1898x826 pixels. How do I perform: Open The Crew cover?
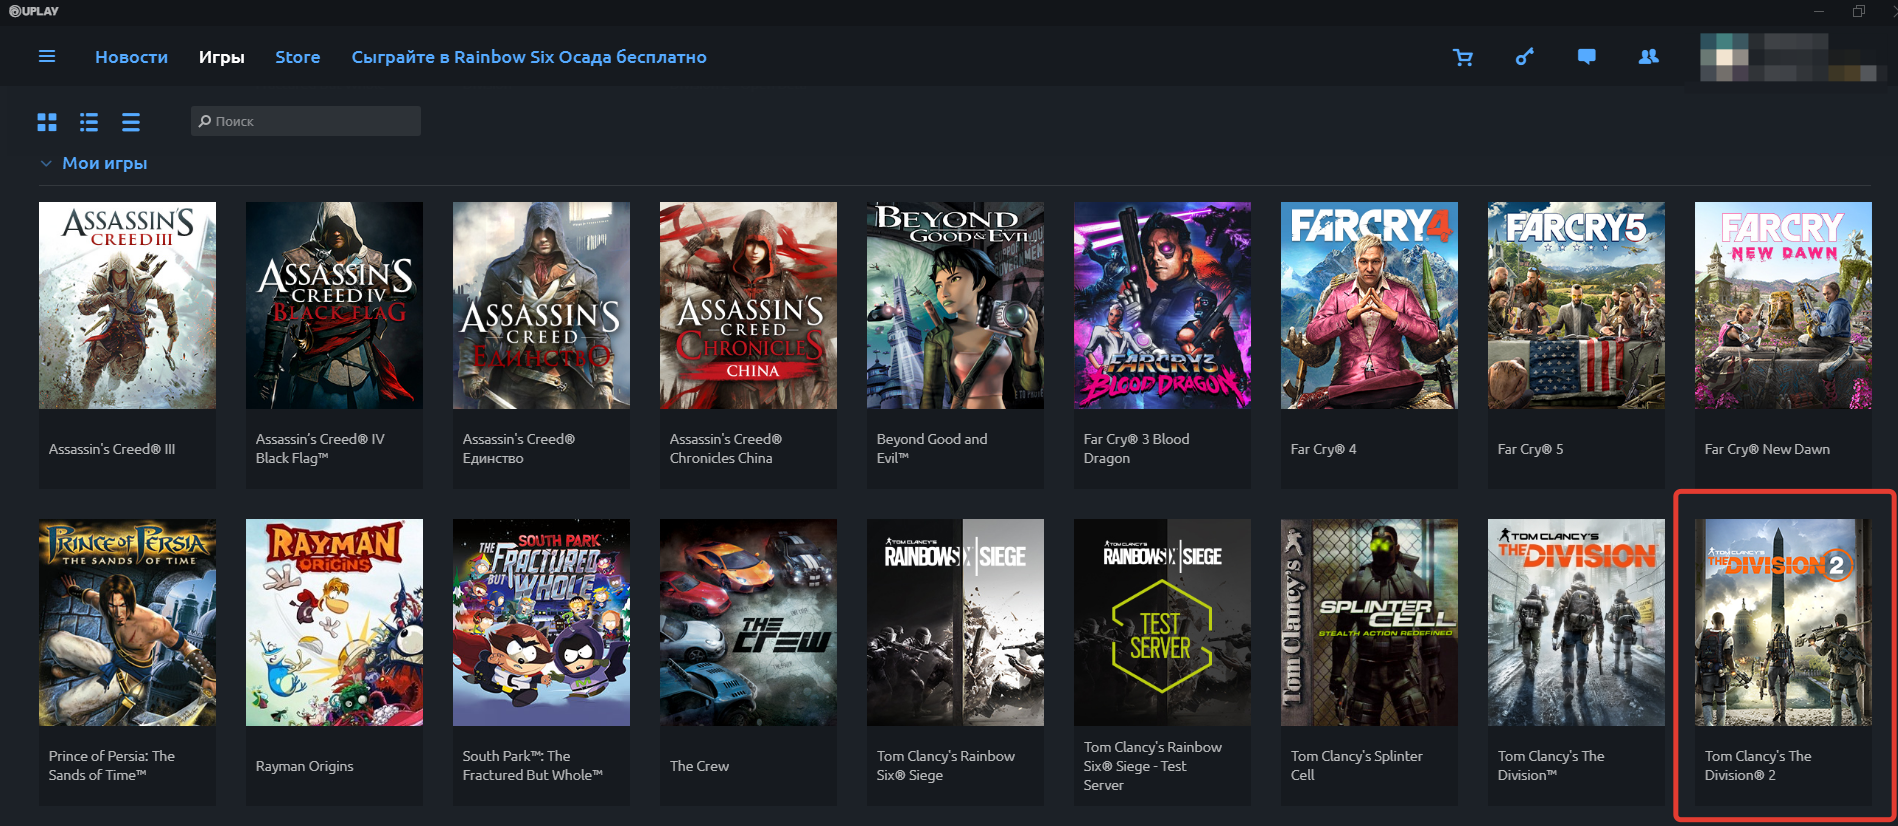tap(748, 622)
